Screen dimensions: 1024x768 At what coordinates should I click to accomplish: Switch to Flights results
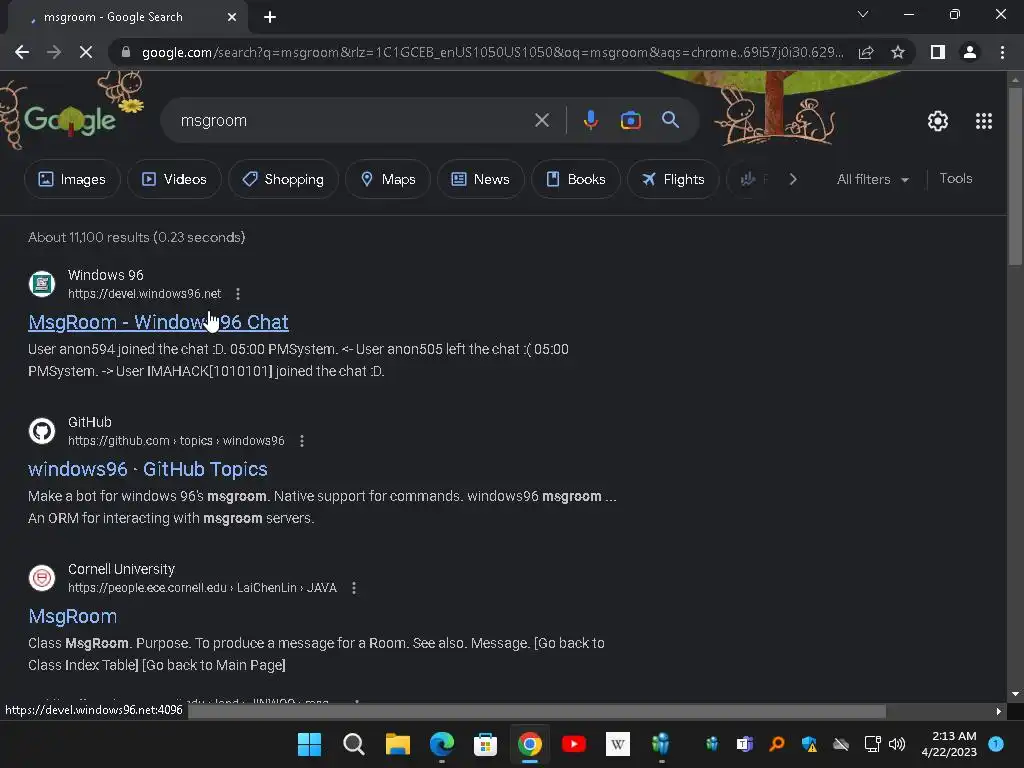673,179
